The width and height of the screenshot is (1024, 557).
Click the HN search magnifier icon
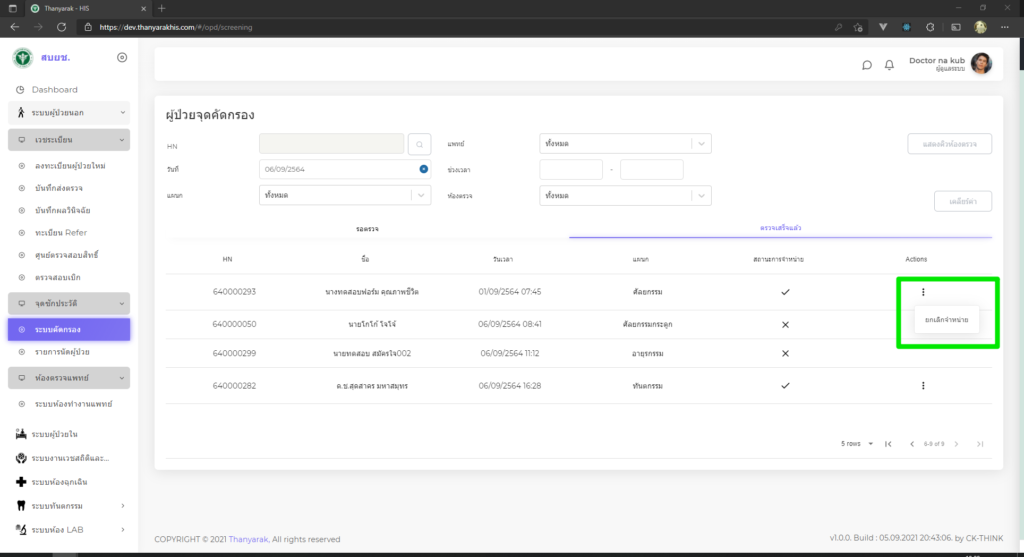click(420, 144)
